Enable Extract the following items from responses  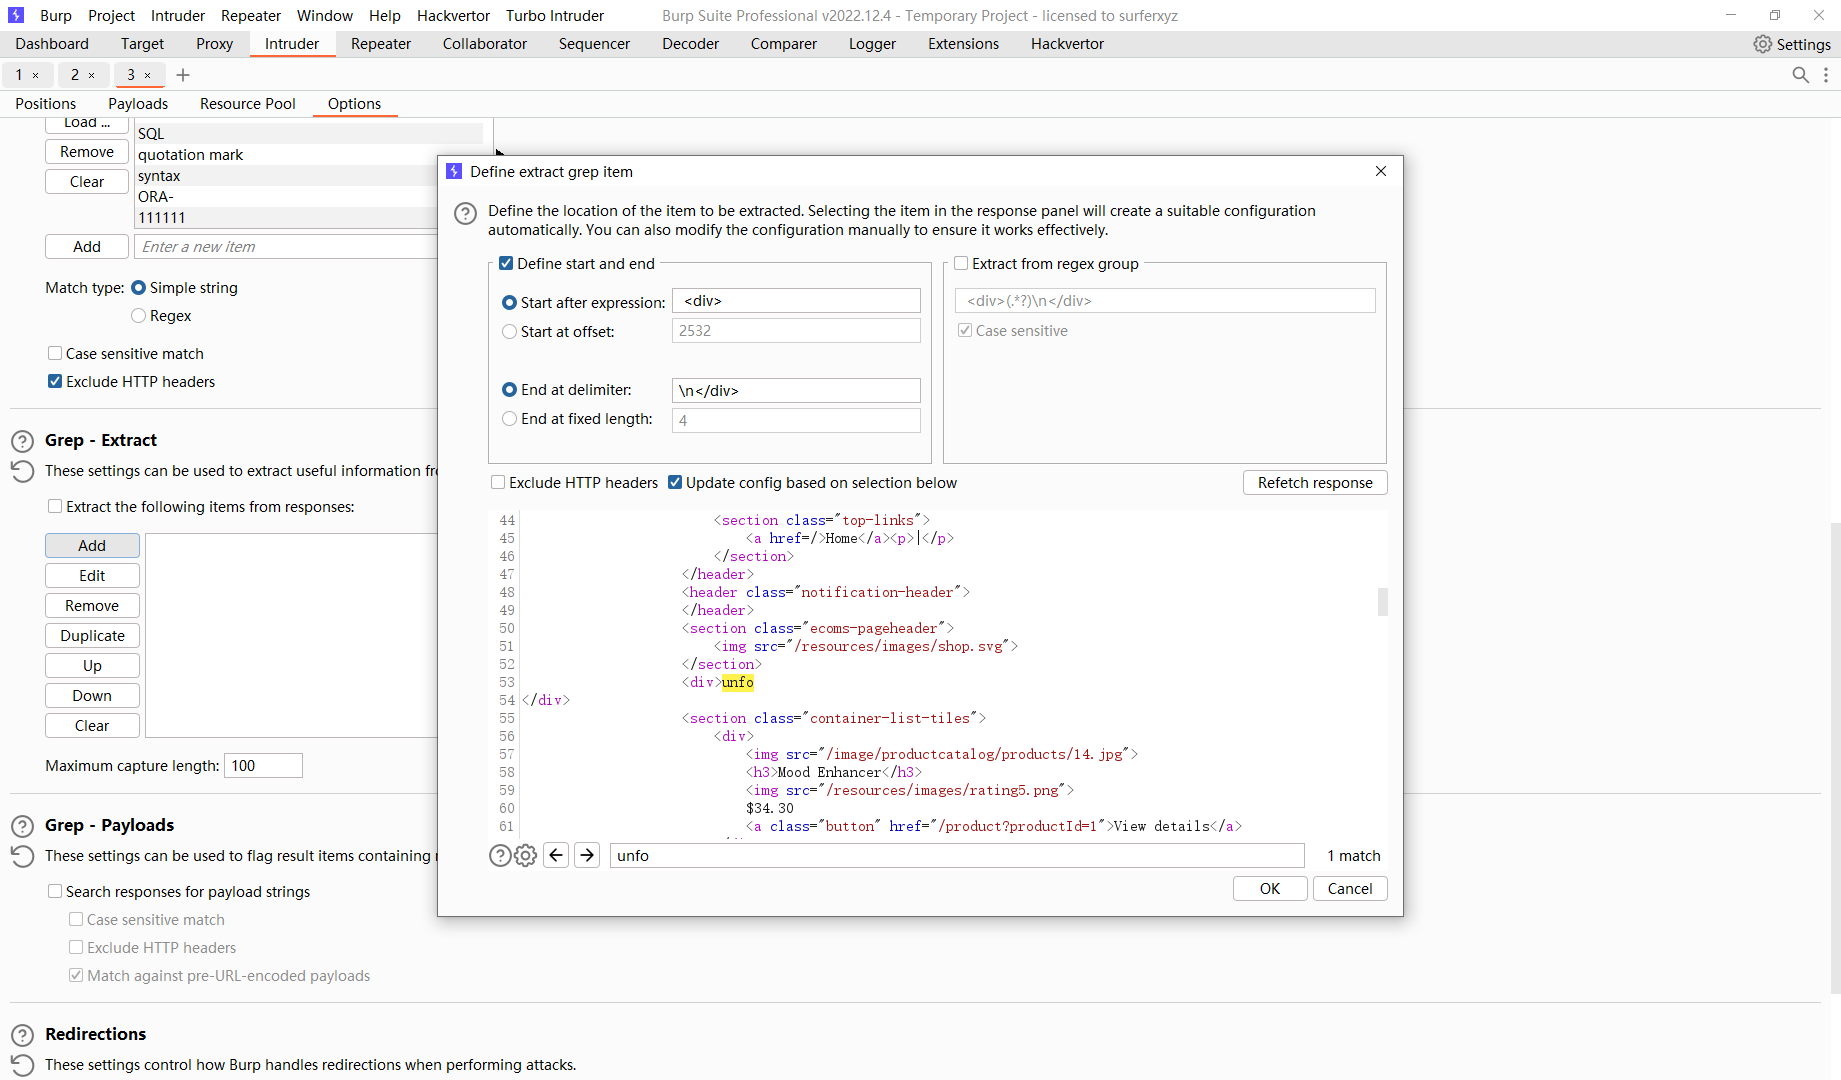click(55, 506)
